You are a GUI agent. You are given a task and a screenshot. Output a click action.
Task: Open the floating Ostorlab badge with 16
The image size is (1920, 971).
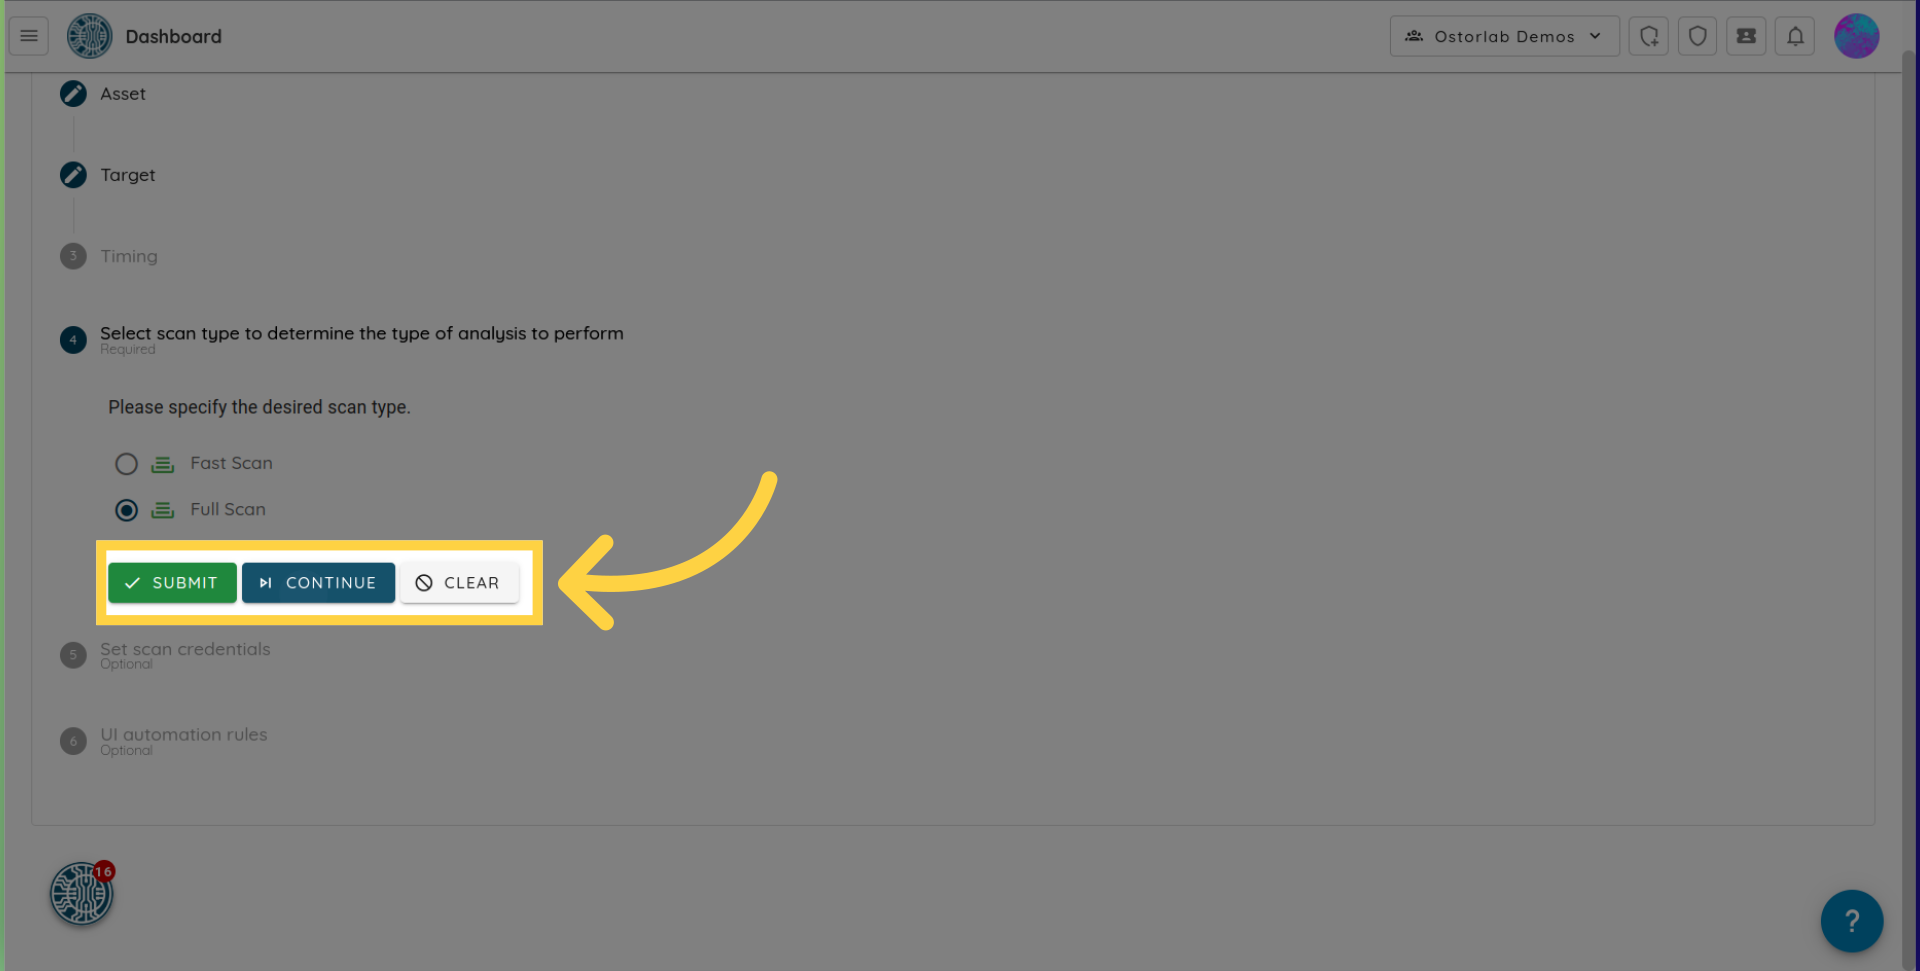coord(82,893)
